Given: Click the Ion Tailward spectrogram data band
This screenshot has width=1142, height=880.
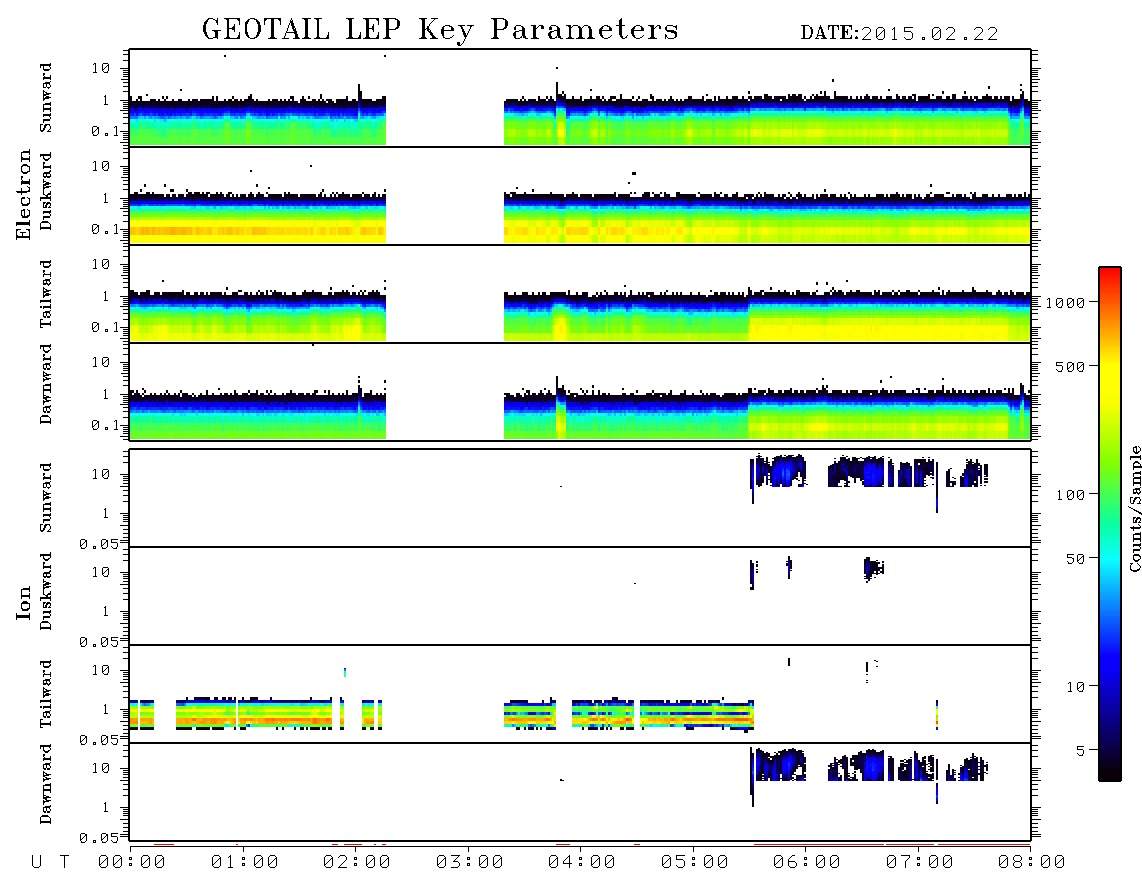Looking at the screenshot, I should [x=441, y=714].
